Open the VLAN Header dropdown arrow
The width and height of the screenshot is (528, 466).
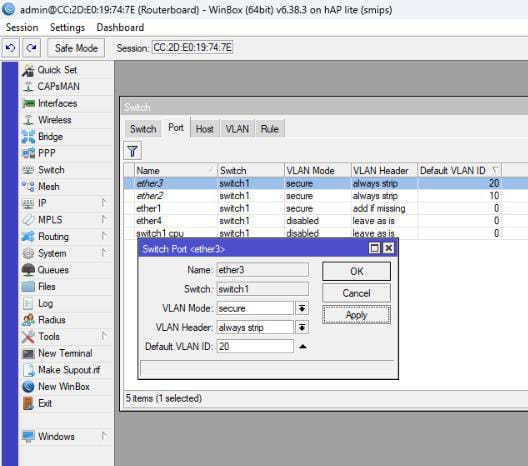[302, 327]
